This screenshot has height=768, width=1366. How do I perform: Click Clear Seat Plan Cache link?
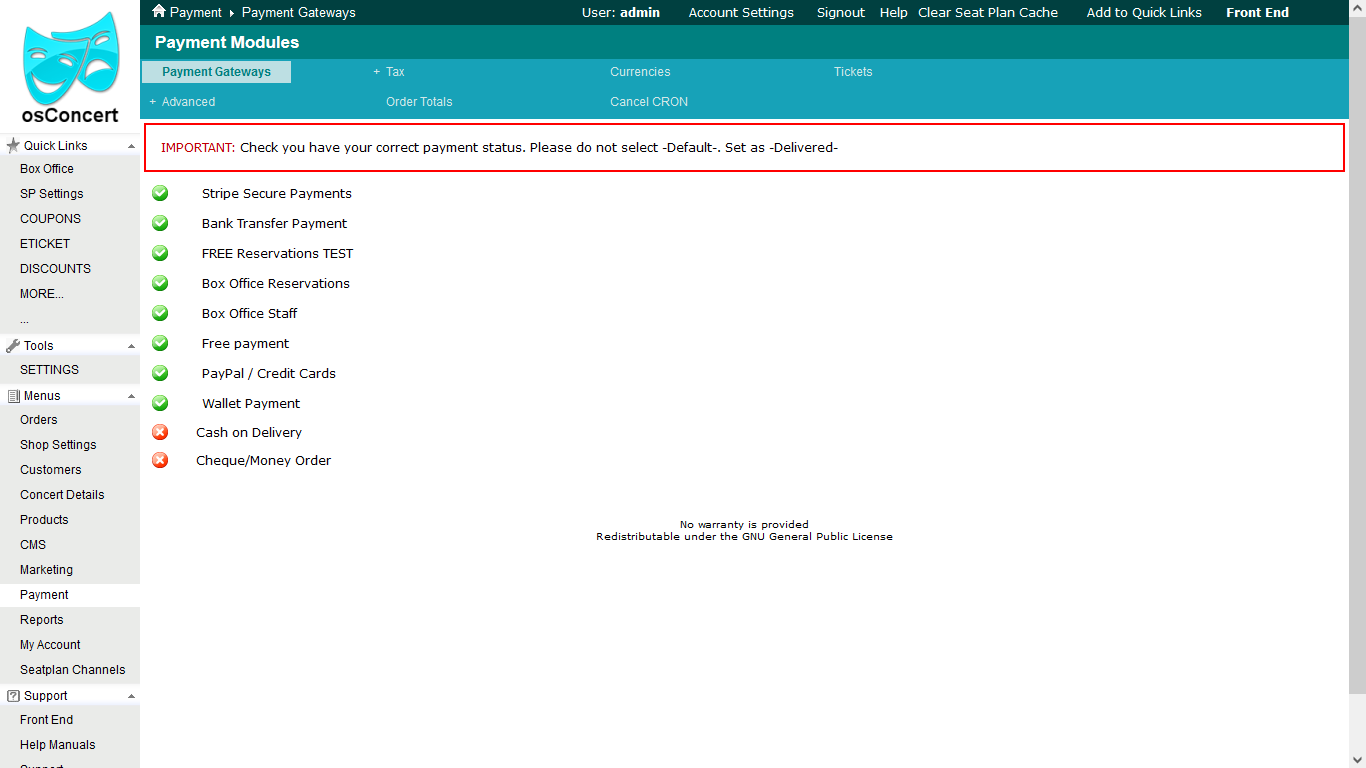tap(987, 13)
